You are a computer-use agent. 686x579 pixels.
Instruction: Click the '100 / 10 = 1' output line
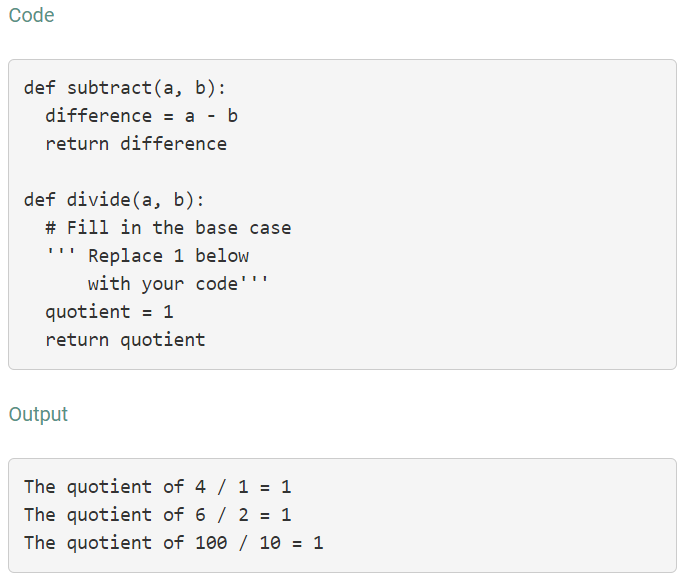click(173, 543)
